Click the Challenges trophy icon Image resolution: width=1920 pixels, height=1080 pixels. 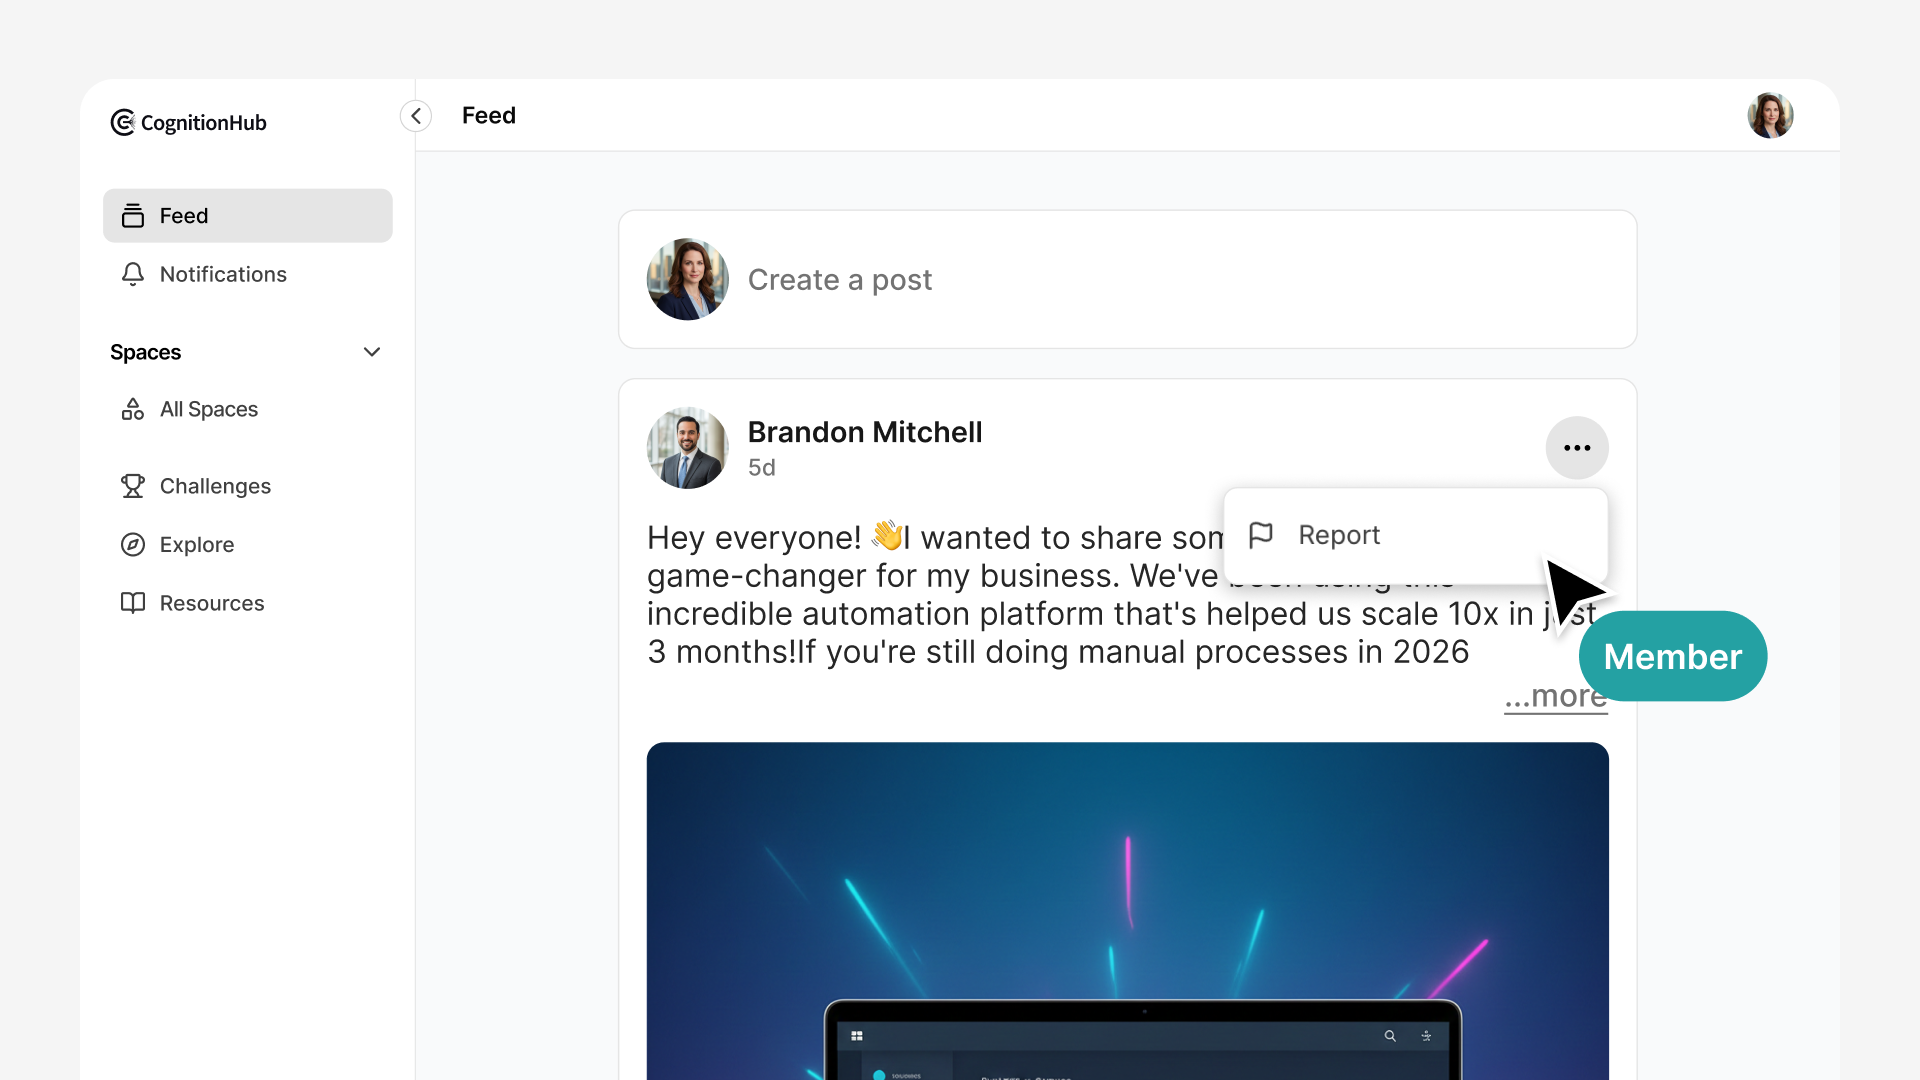coord(133,486)
